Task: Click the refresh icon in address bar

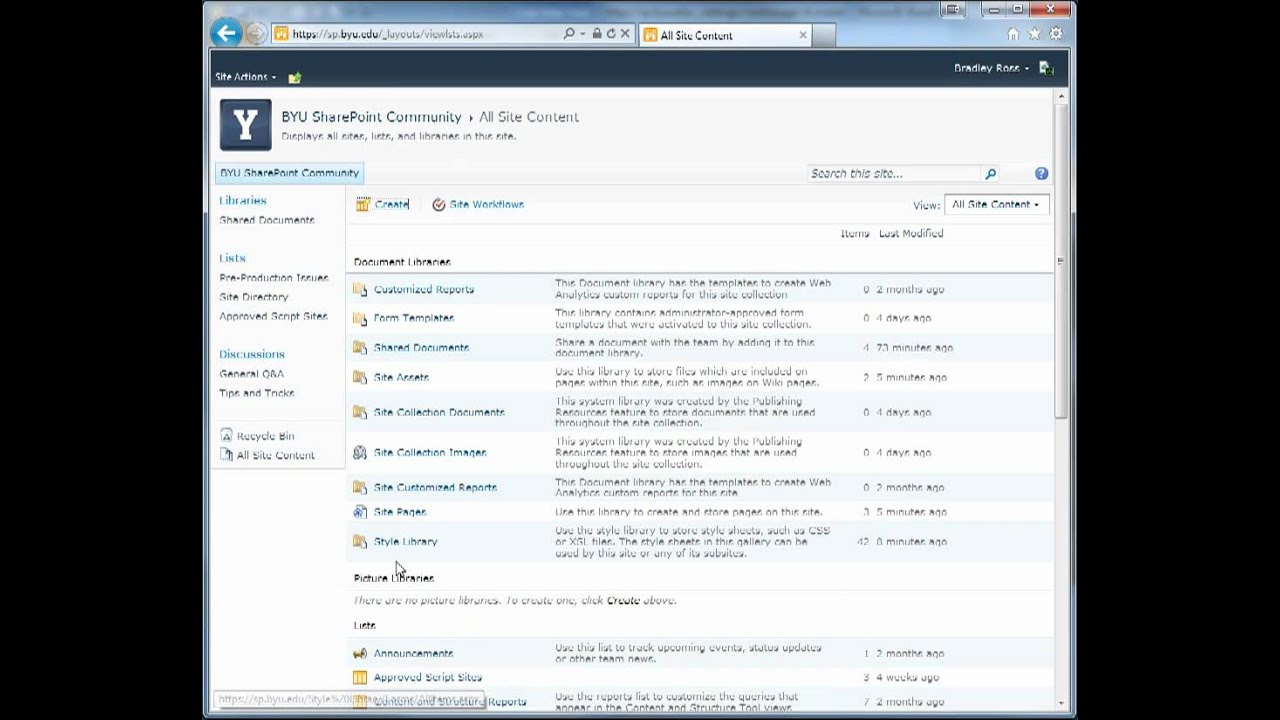Action: (x=611, y=34)
